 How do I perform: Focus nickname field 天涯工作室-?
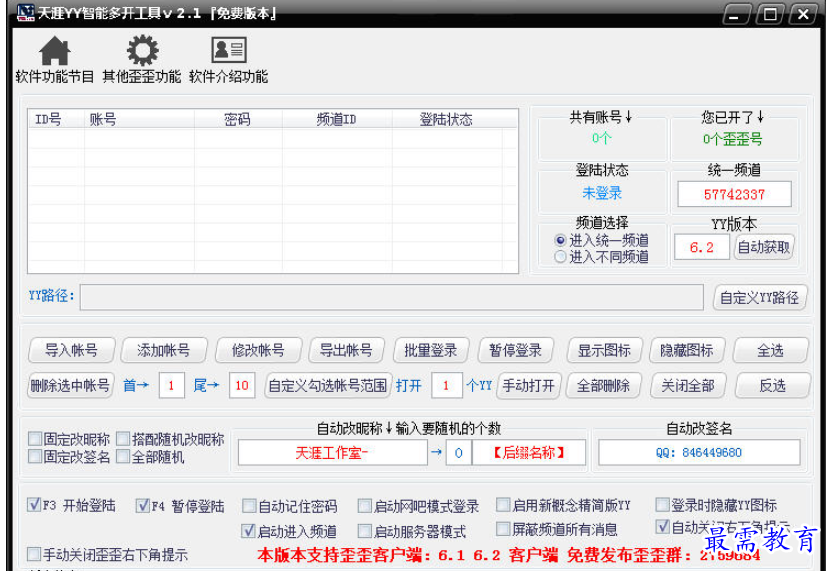pos(332,452)
